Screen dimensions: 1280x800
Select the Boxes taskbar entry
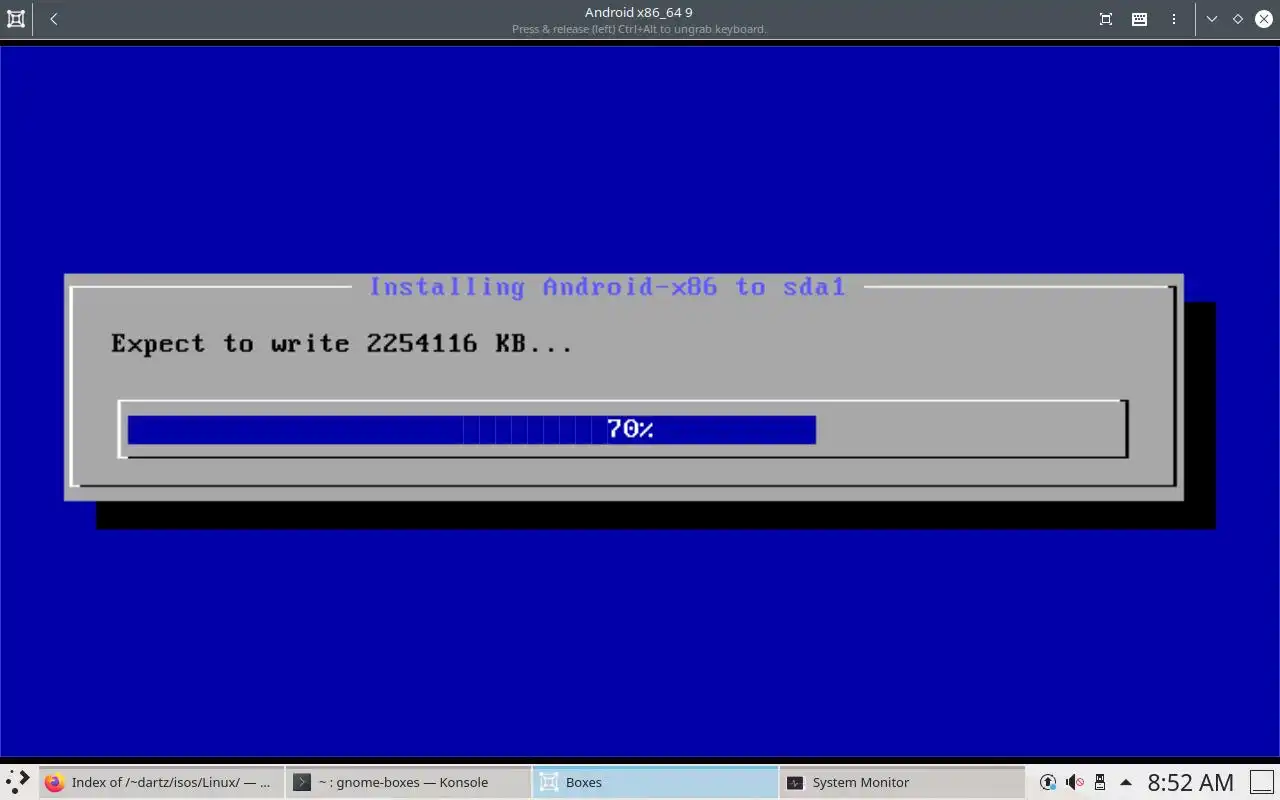click(655, 783)
